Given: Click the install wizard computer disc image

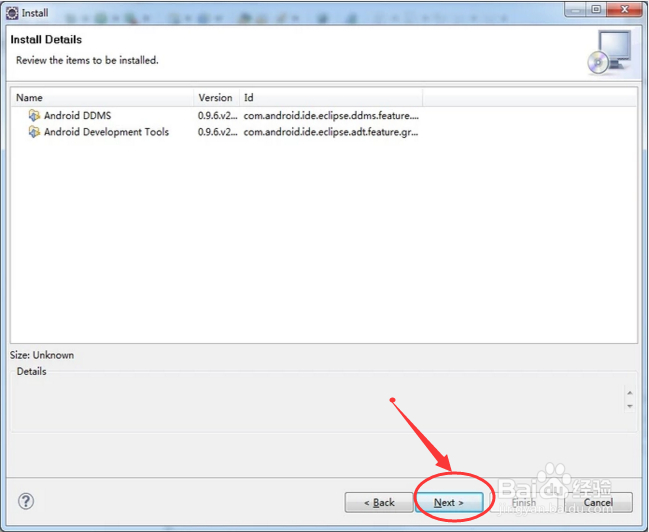Looking at the screenshot, I should [x=609, y=53].
